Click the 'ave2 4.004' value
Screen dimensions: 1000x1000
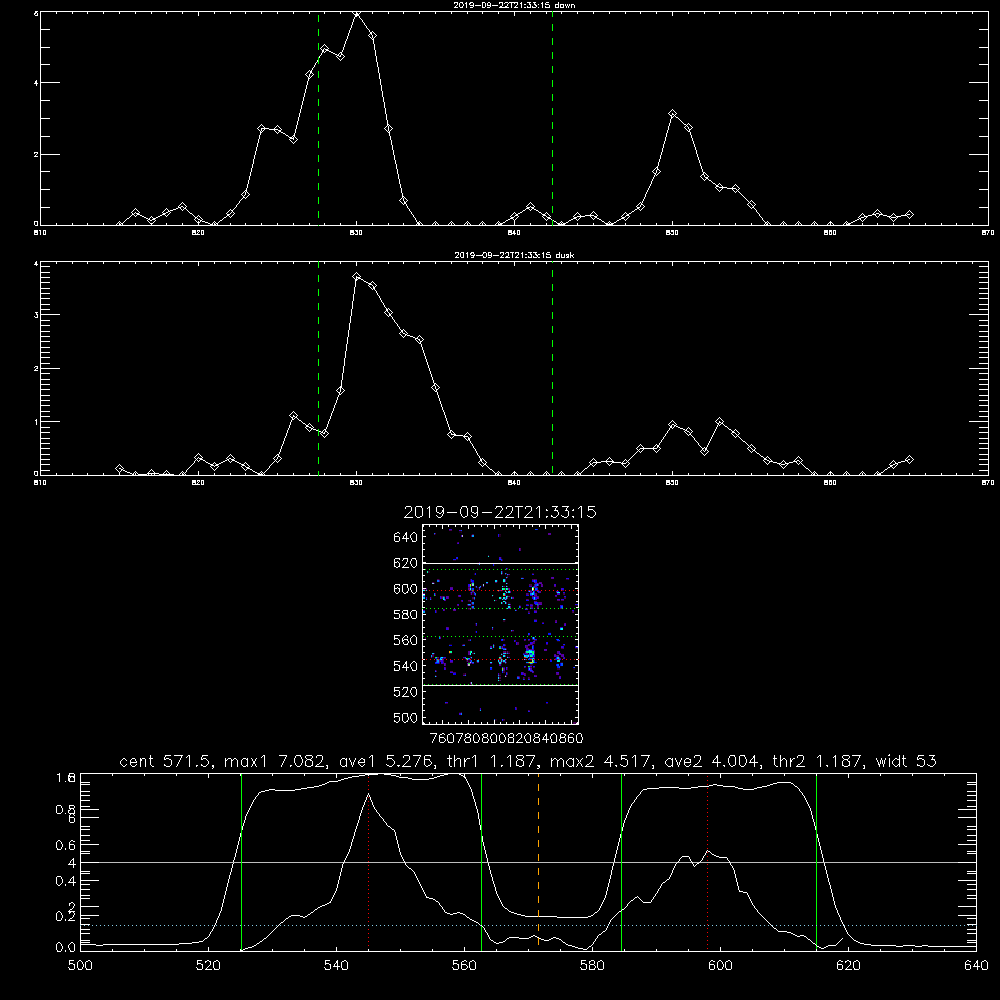[x=712, y=761]
